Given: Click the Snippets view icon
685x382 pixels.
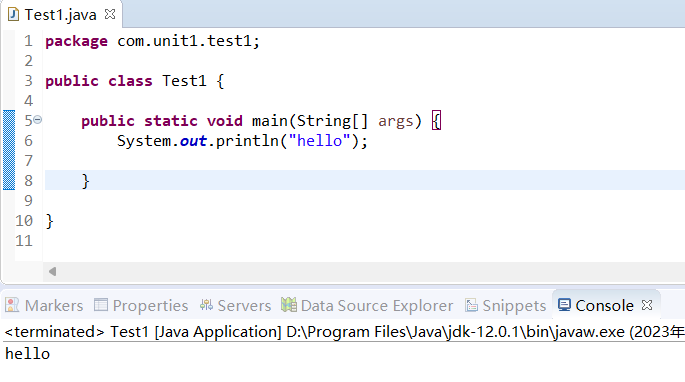Looking at the screenshot, I should click(471, 305).
